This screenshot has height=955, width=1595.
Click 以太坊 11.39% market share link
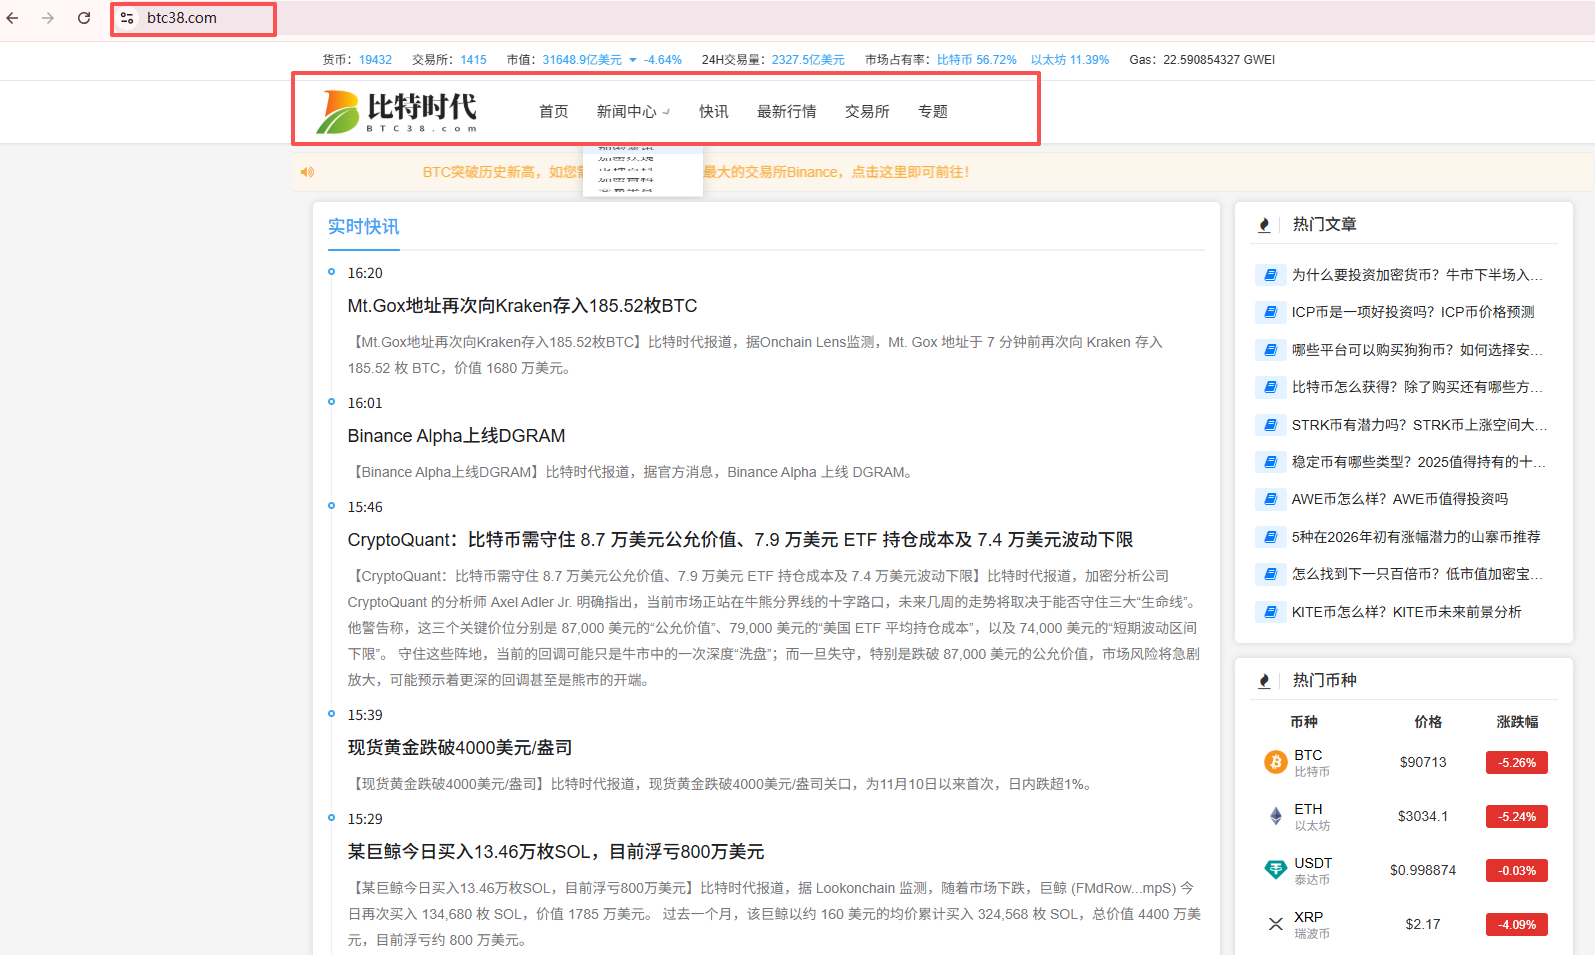tap(1070, 60)
